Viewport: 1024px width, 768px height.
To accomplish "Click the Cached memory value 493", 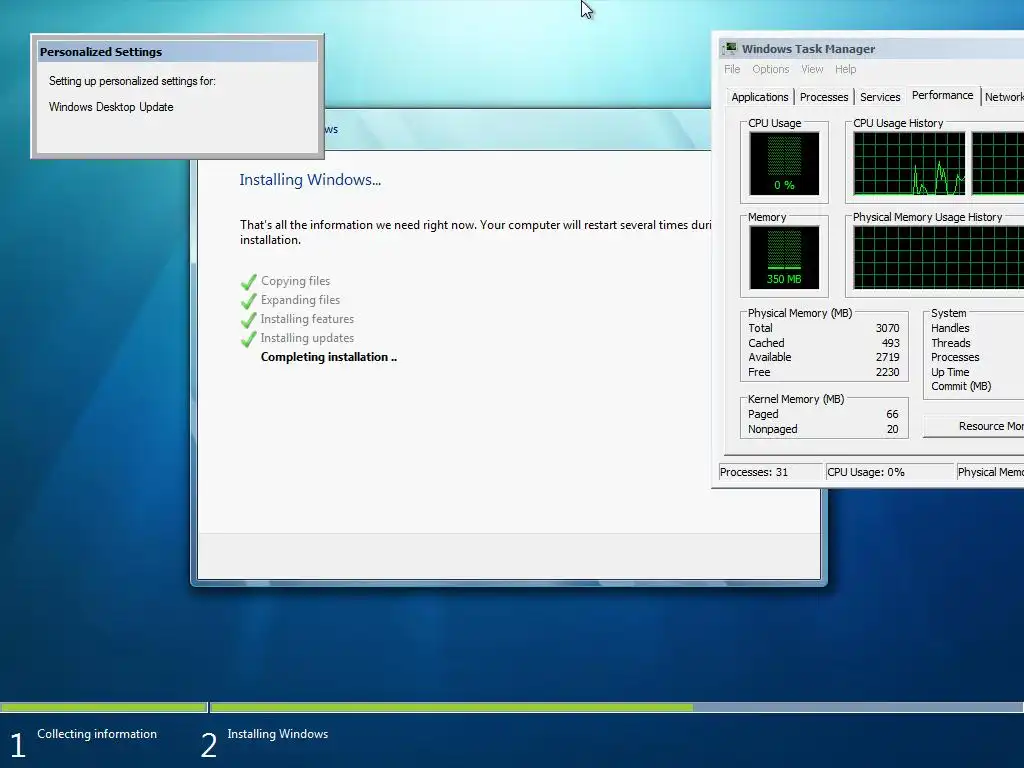I will tap(891, 343).
